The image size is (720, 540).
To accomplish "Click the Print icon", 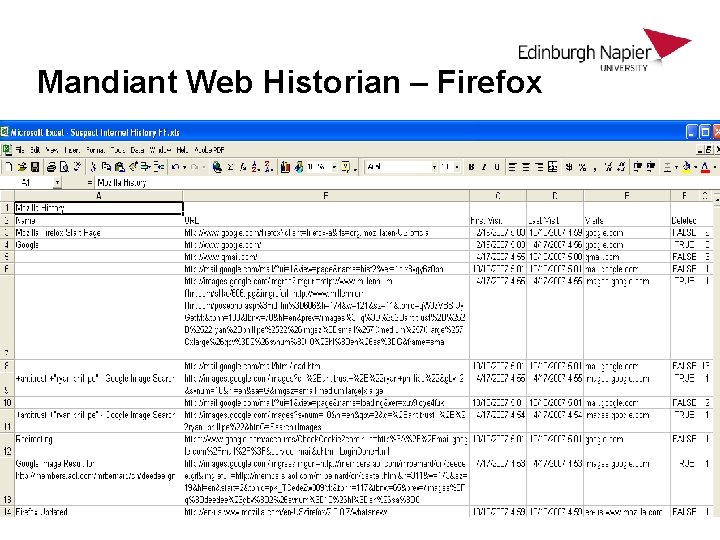I will (51, 167).
